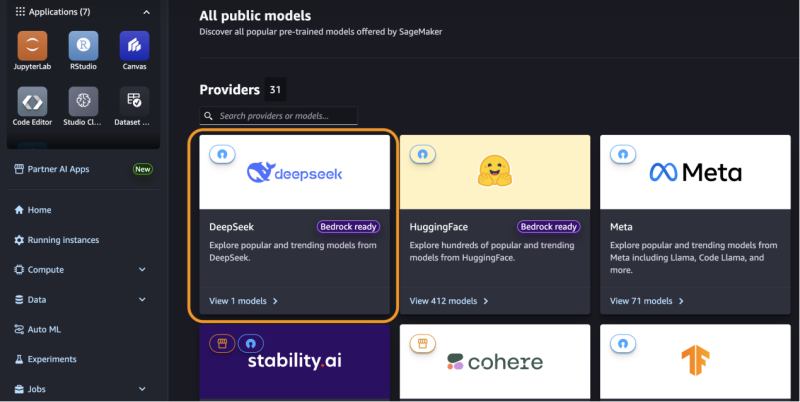800x402 pixels.
Task: Open the Canvas application
Action: [x=133, y=47]
